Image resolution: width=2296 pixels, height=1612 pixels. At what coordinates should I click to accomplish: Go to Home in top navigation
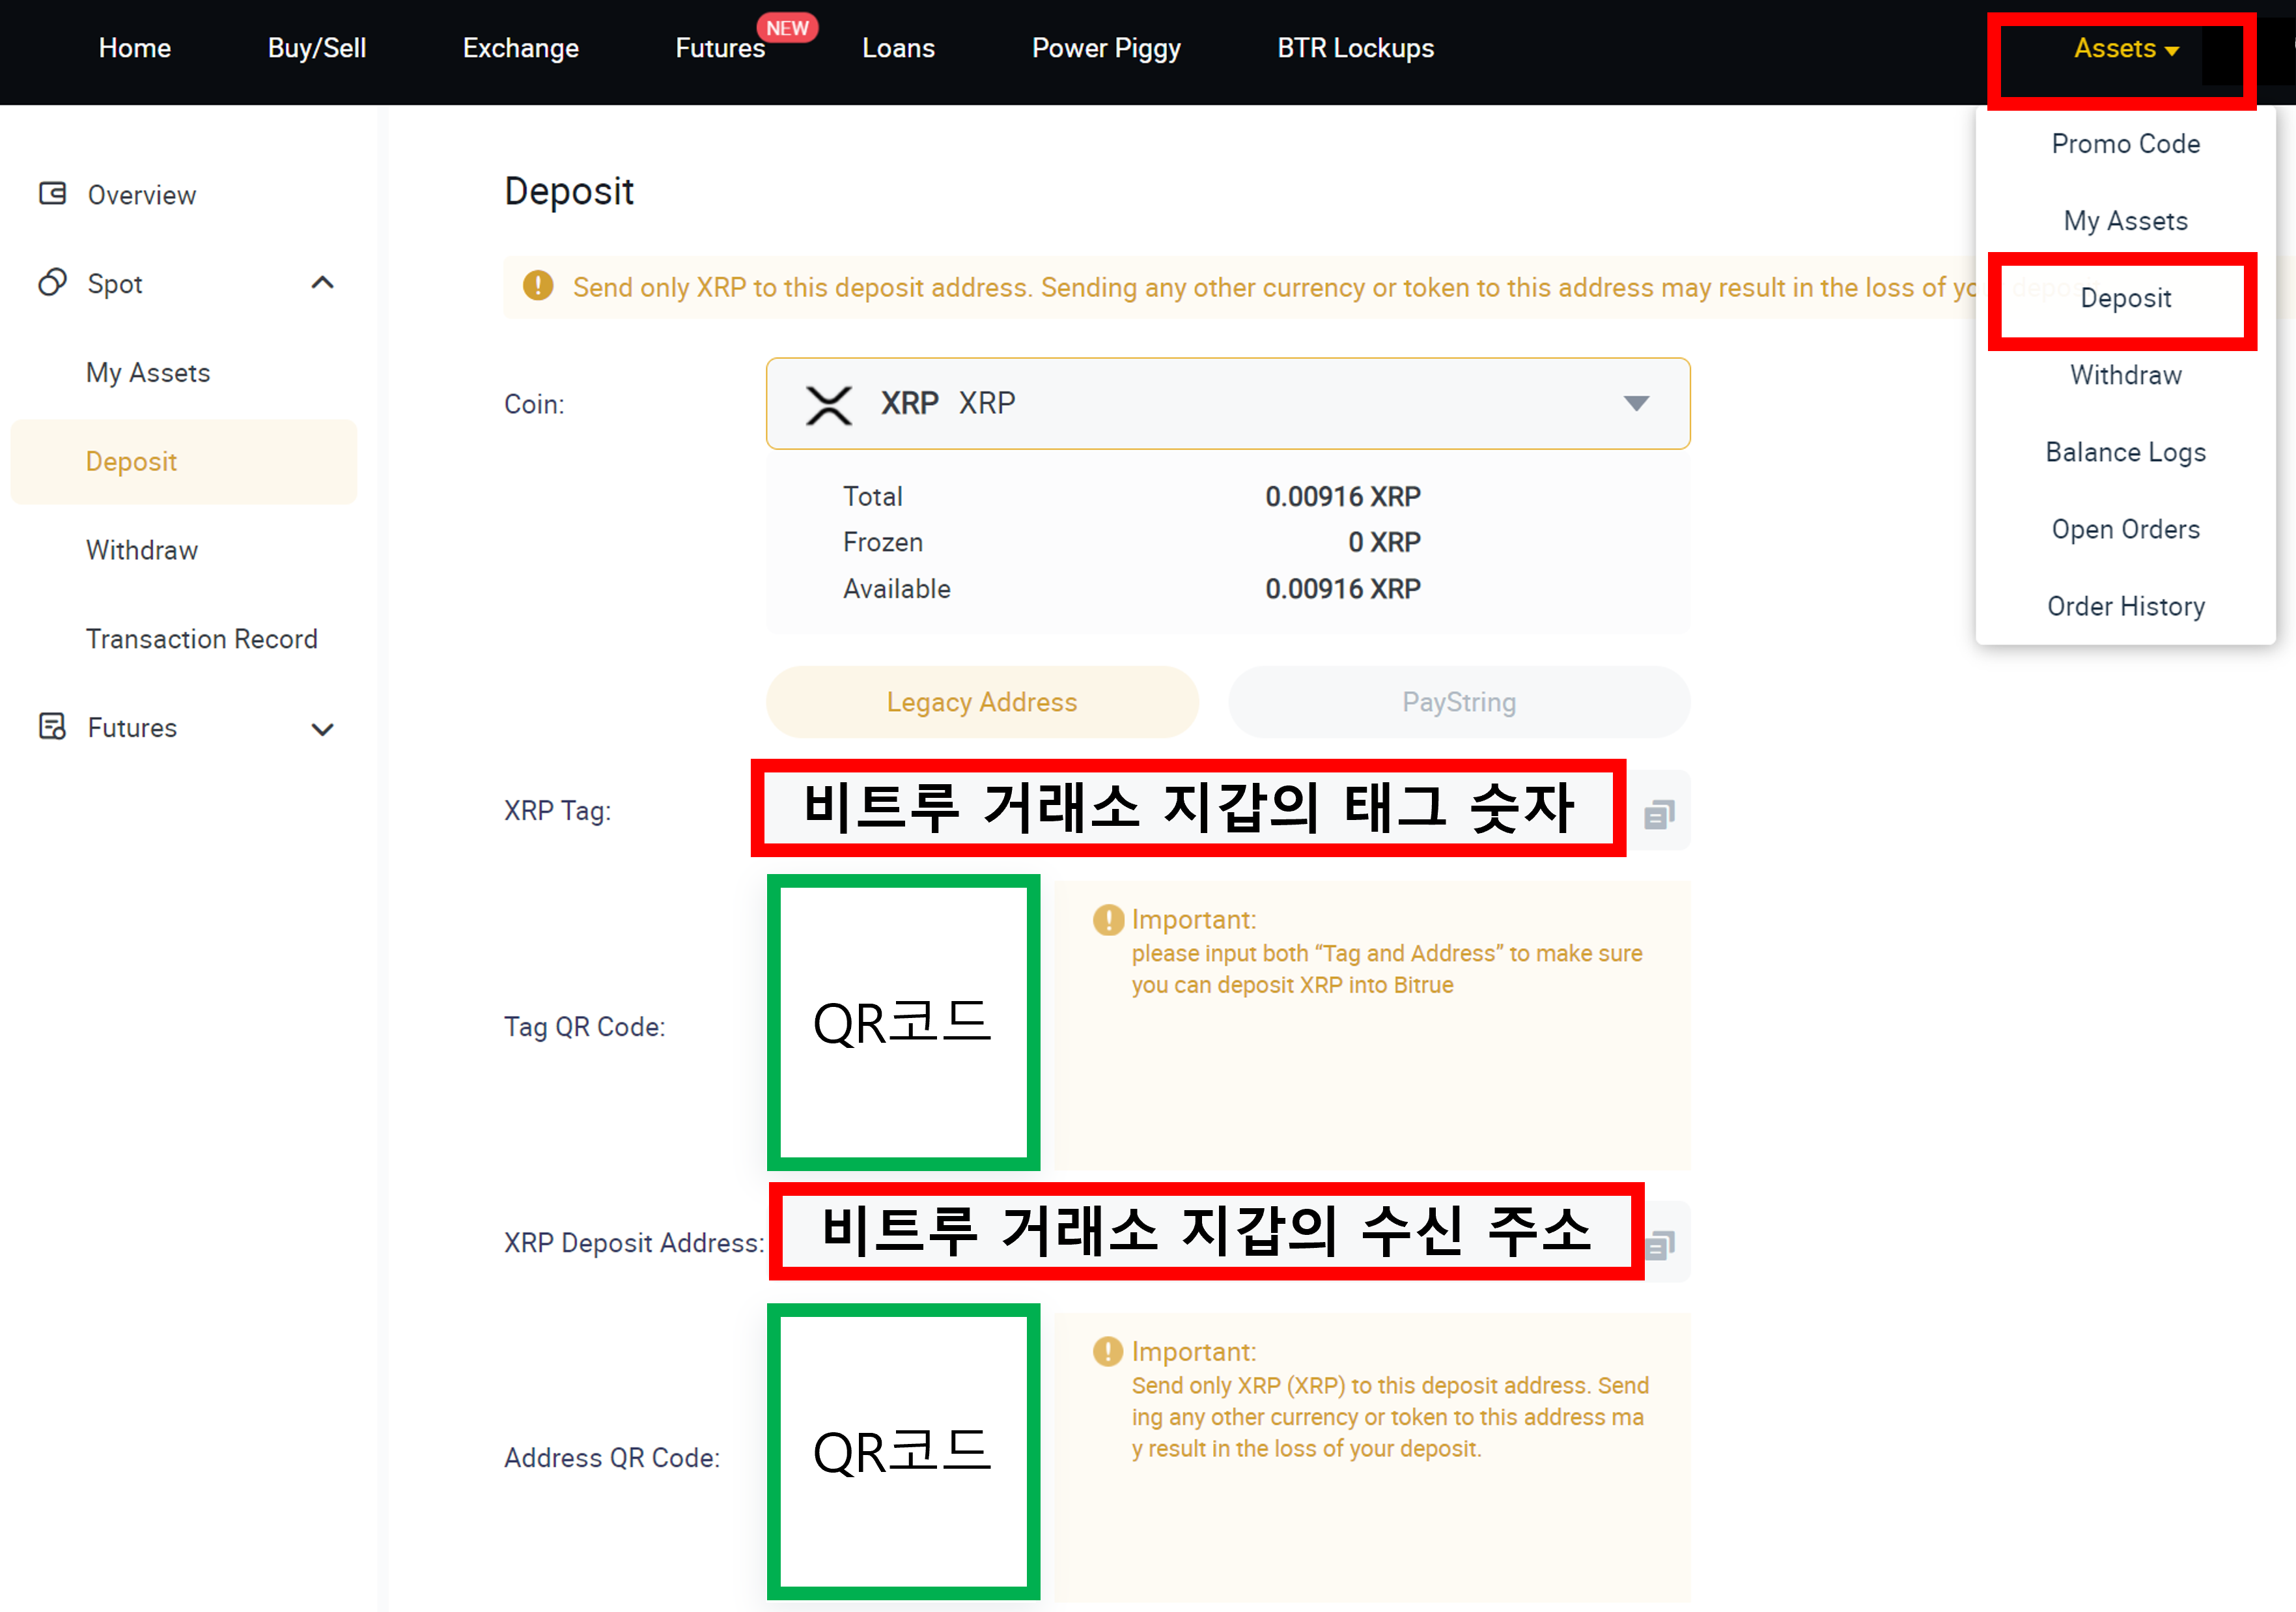(135, 48)
